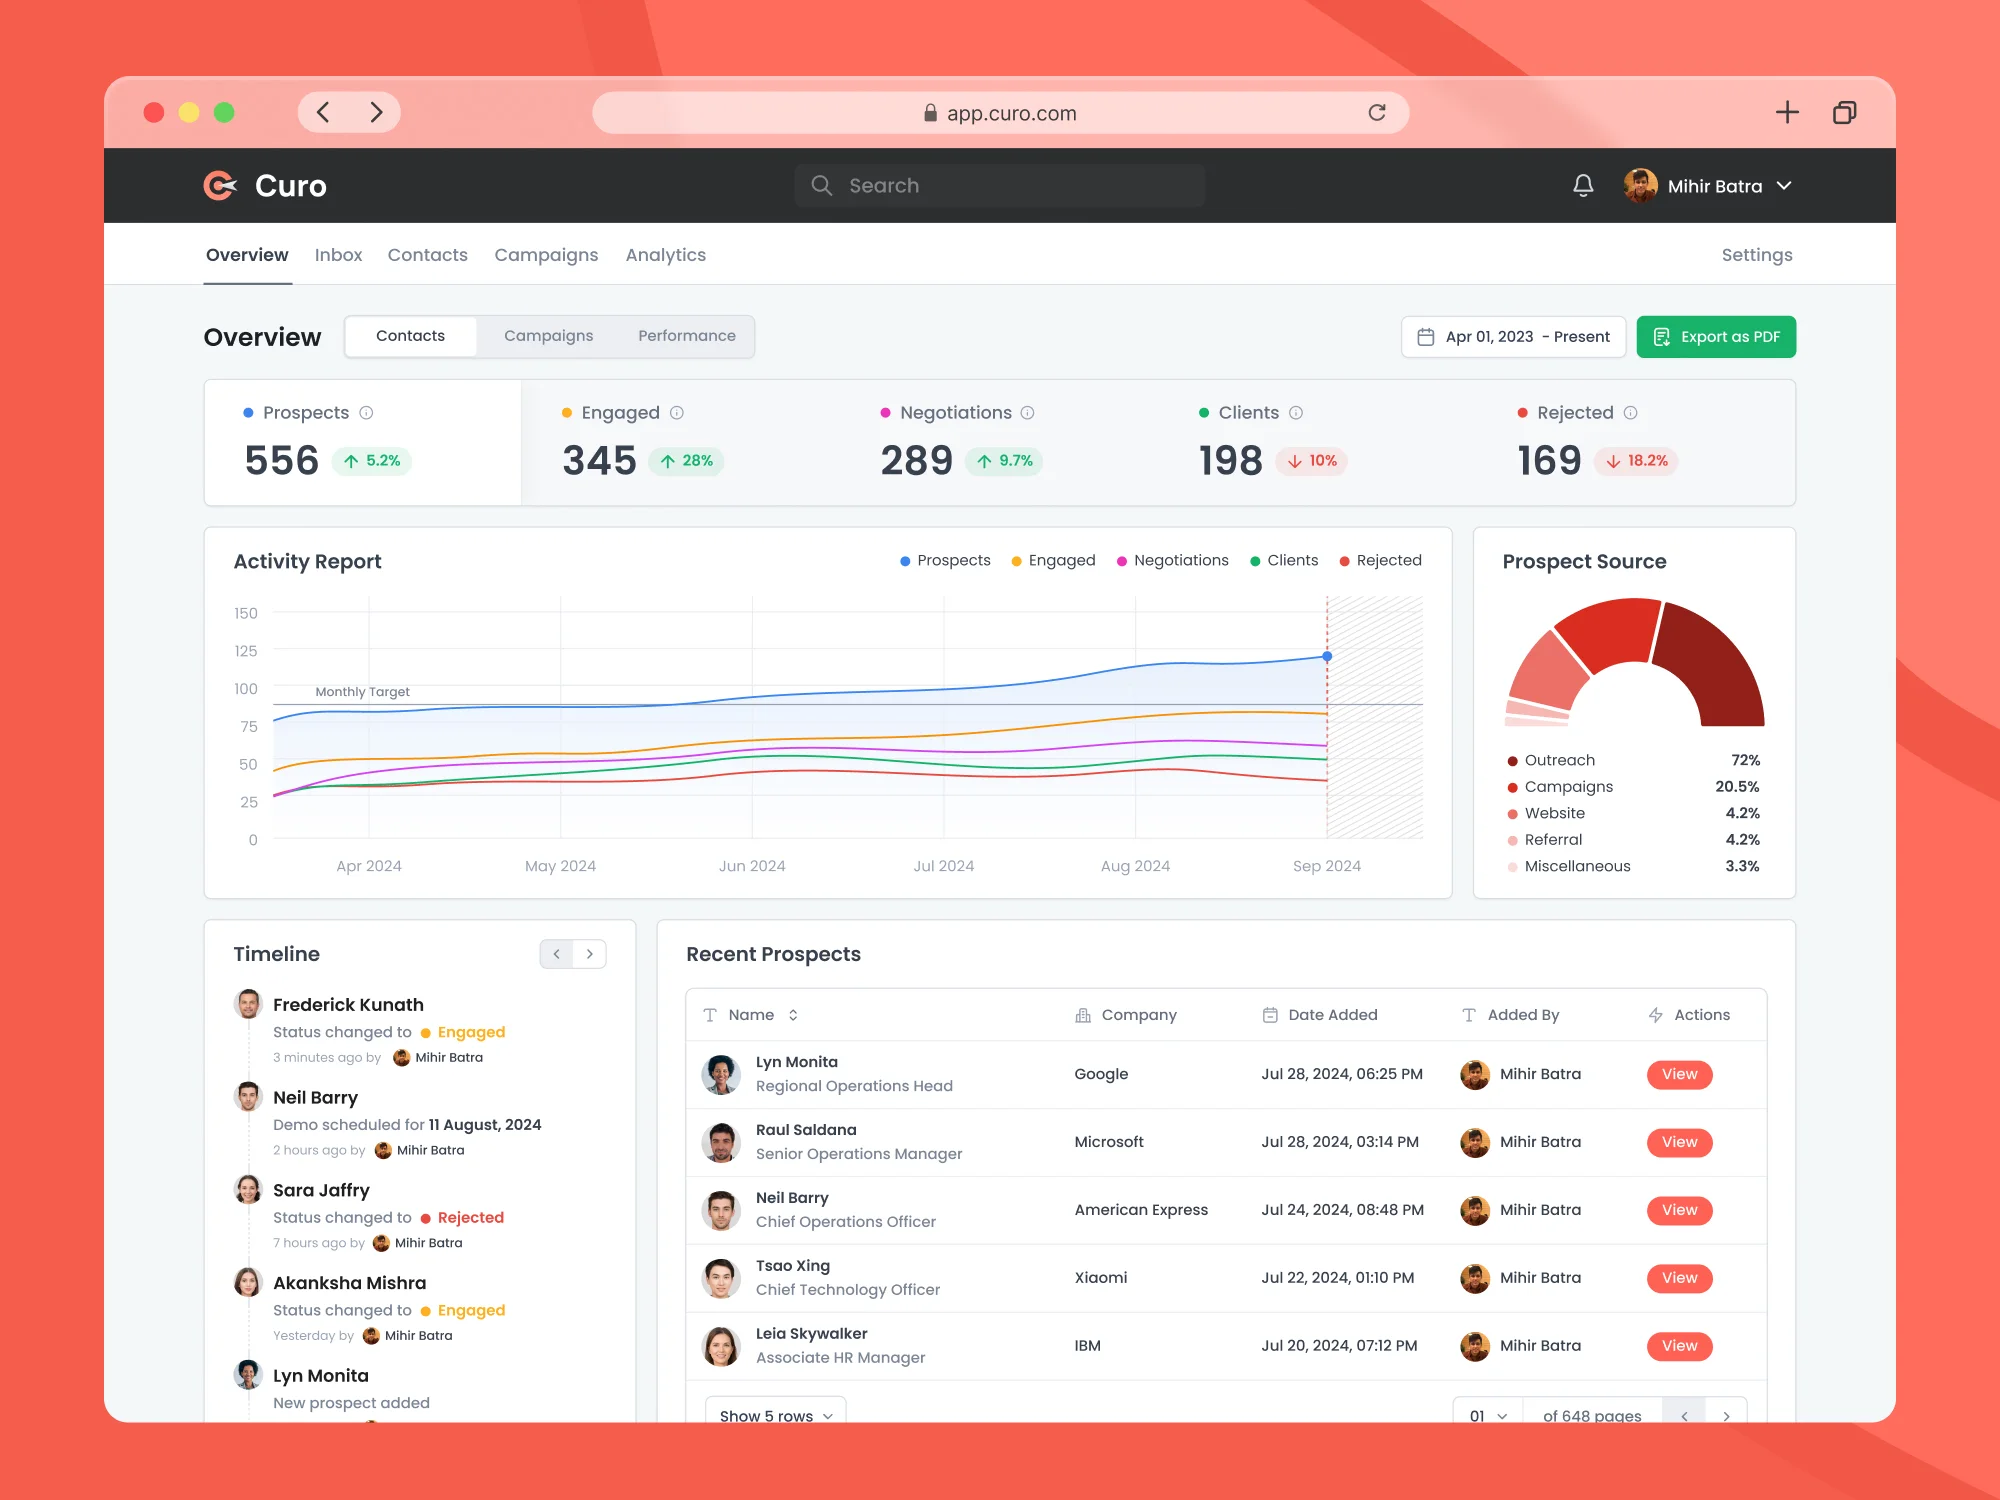Click the info icon next to Prospects

pyautogui.click(x=366, y=413)
